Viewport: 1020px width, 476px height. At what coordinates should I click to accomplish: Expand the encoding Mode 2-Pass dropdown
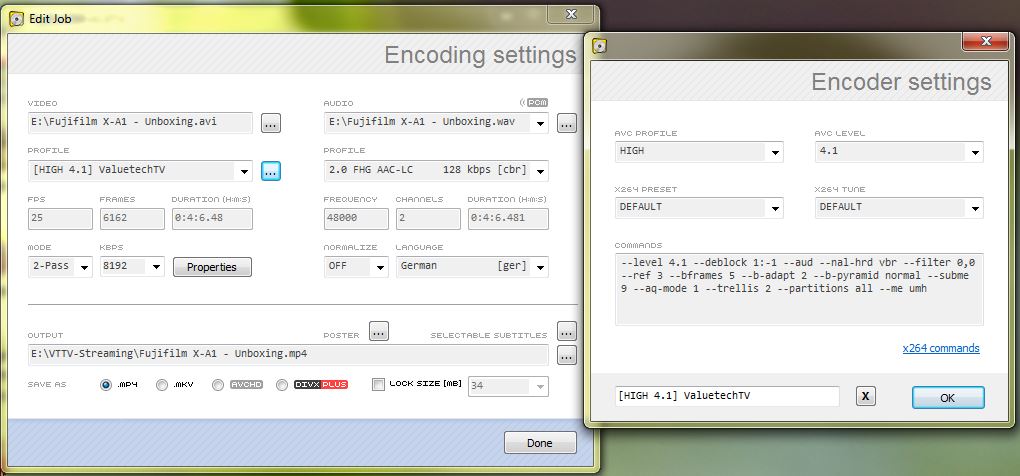(x=83, y=267)
